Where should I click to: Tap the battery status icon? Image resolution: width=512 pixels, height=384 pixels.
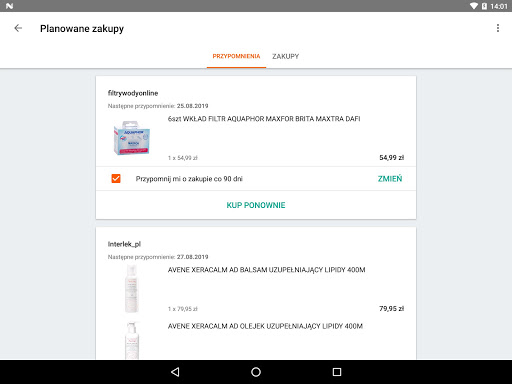tap(484, 6)
